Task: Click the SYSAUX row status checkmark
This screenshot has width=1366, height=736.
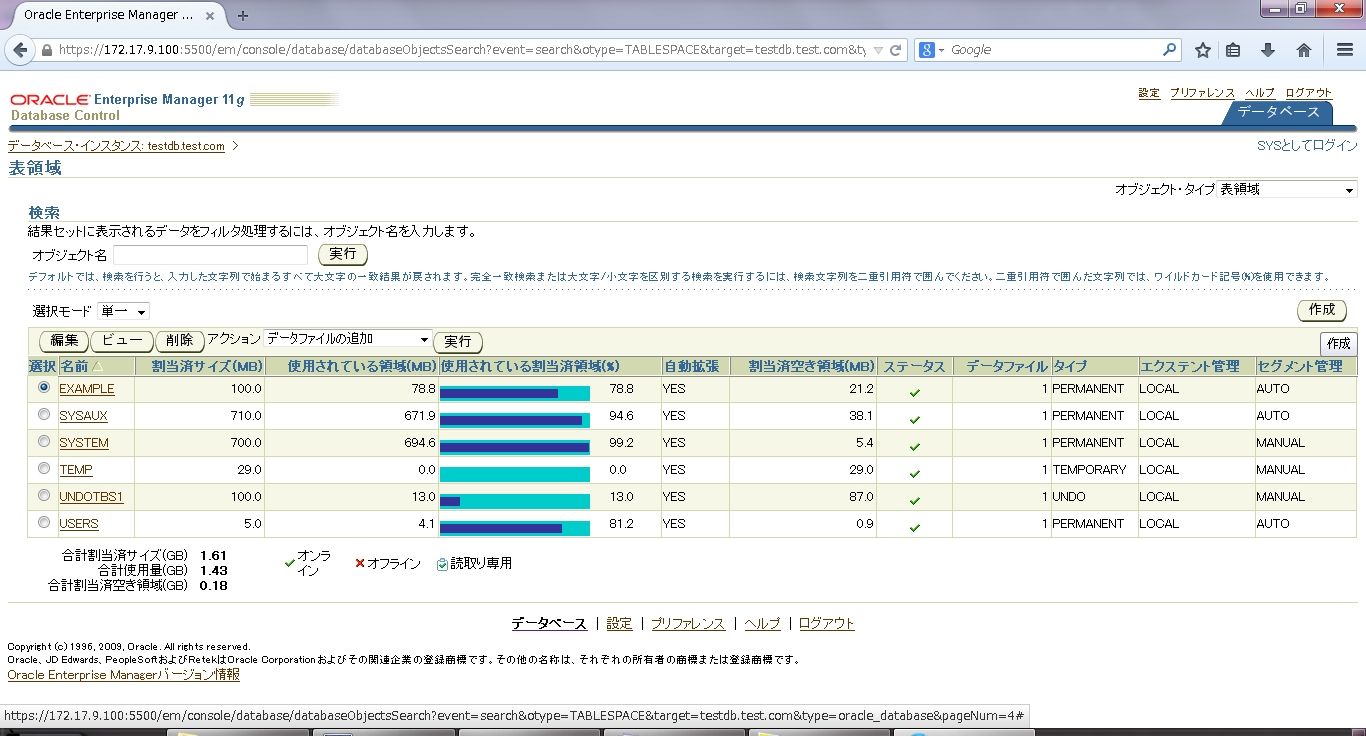Action: 914,419
